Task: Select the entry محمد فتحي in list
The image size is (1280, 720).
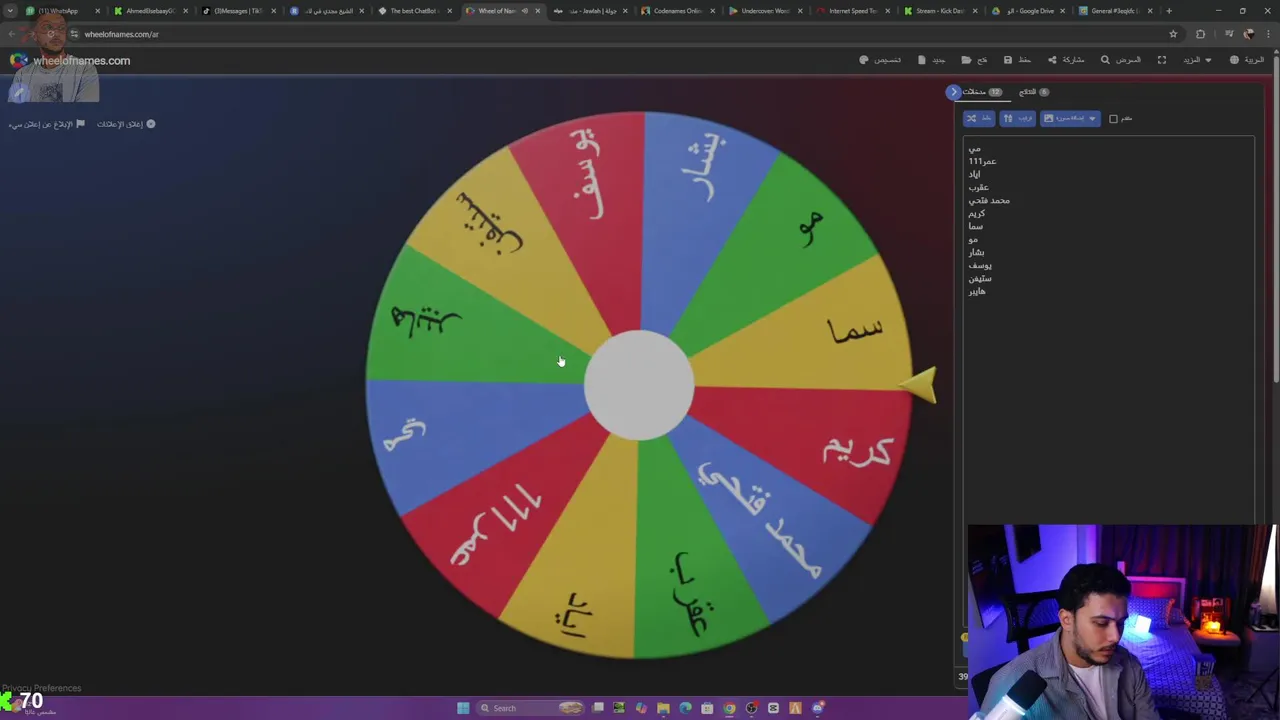Action: point(989,200)
